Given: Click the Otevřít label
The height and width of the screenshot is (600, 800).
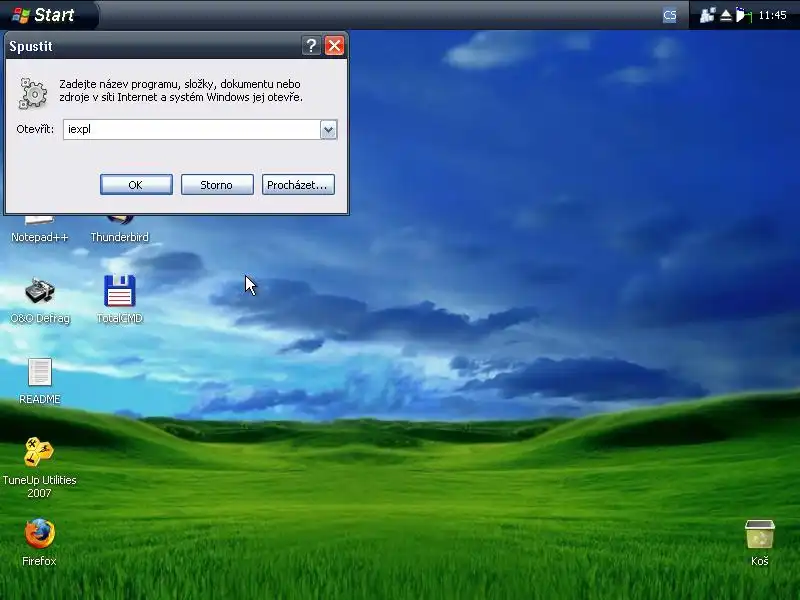Looking at the screenshot, I should (x=35, y=129).
